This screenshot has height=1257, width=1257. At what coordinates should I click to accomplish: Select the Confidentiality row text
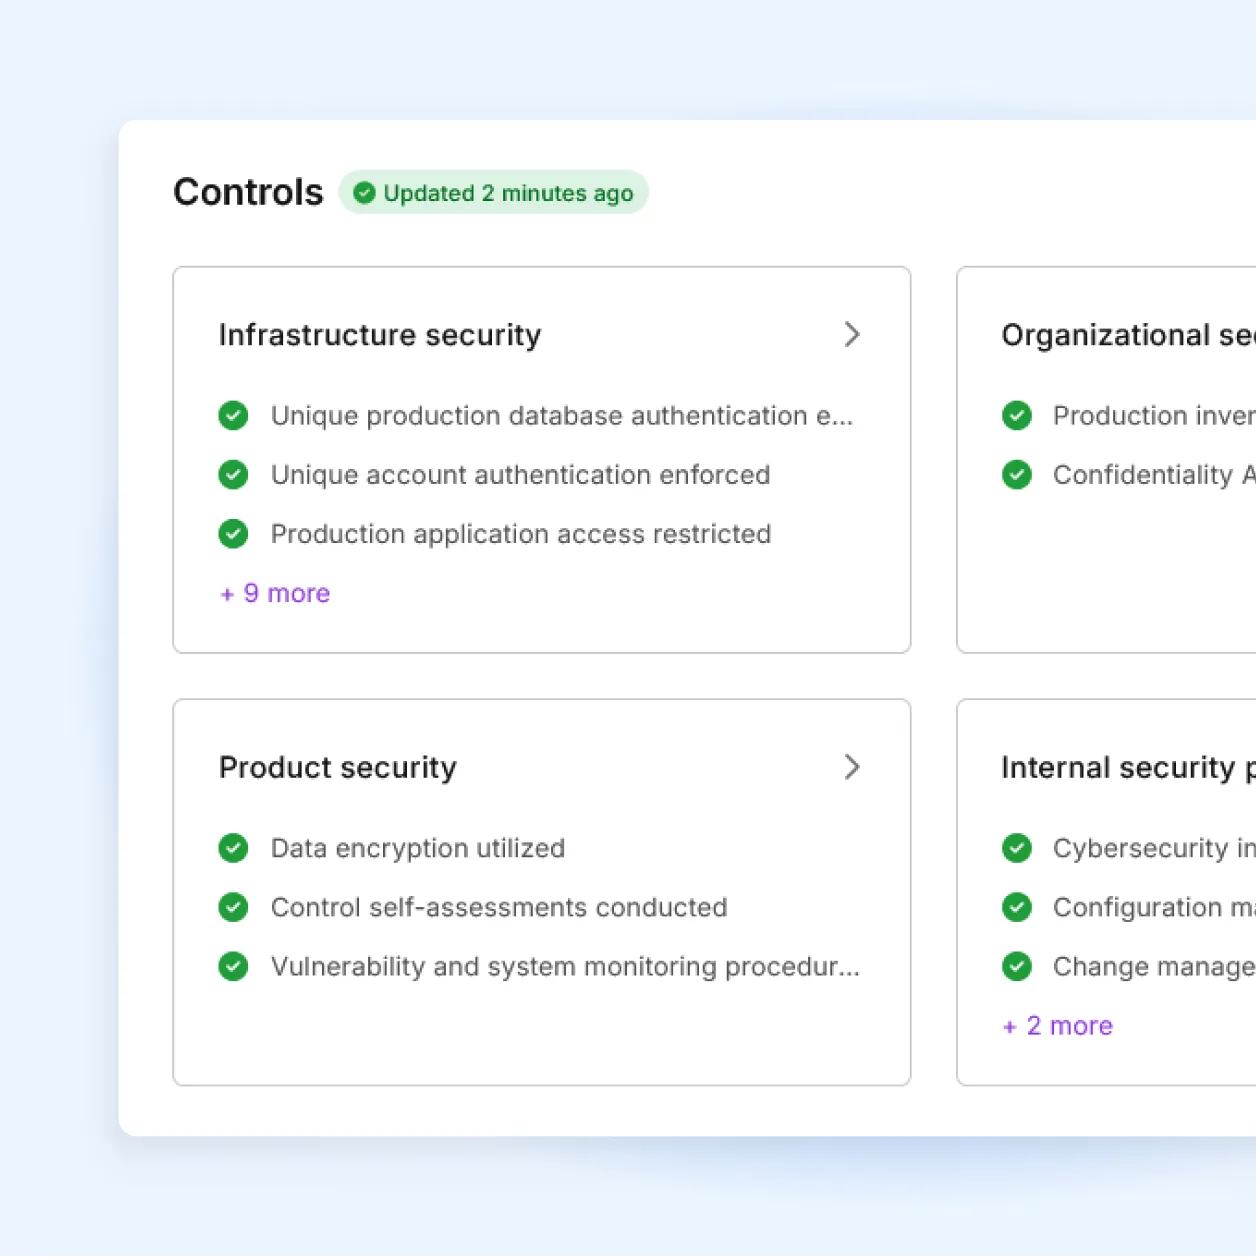click(x=1155, y=474)
